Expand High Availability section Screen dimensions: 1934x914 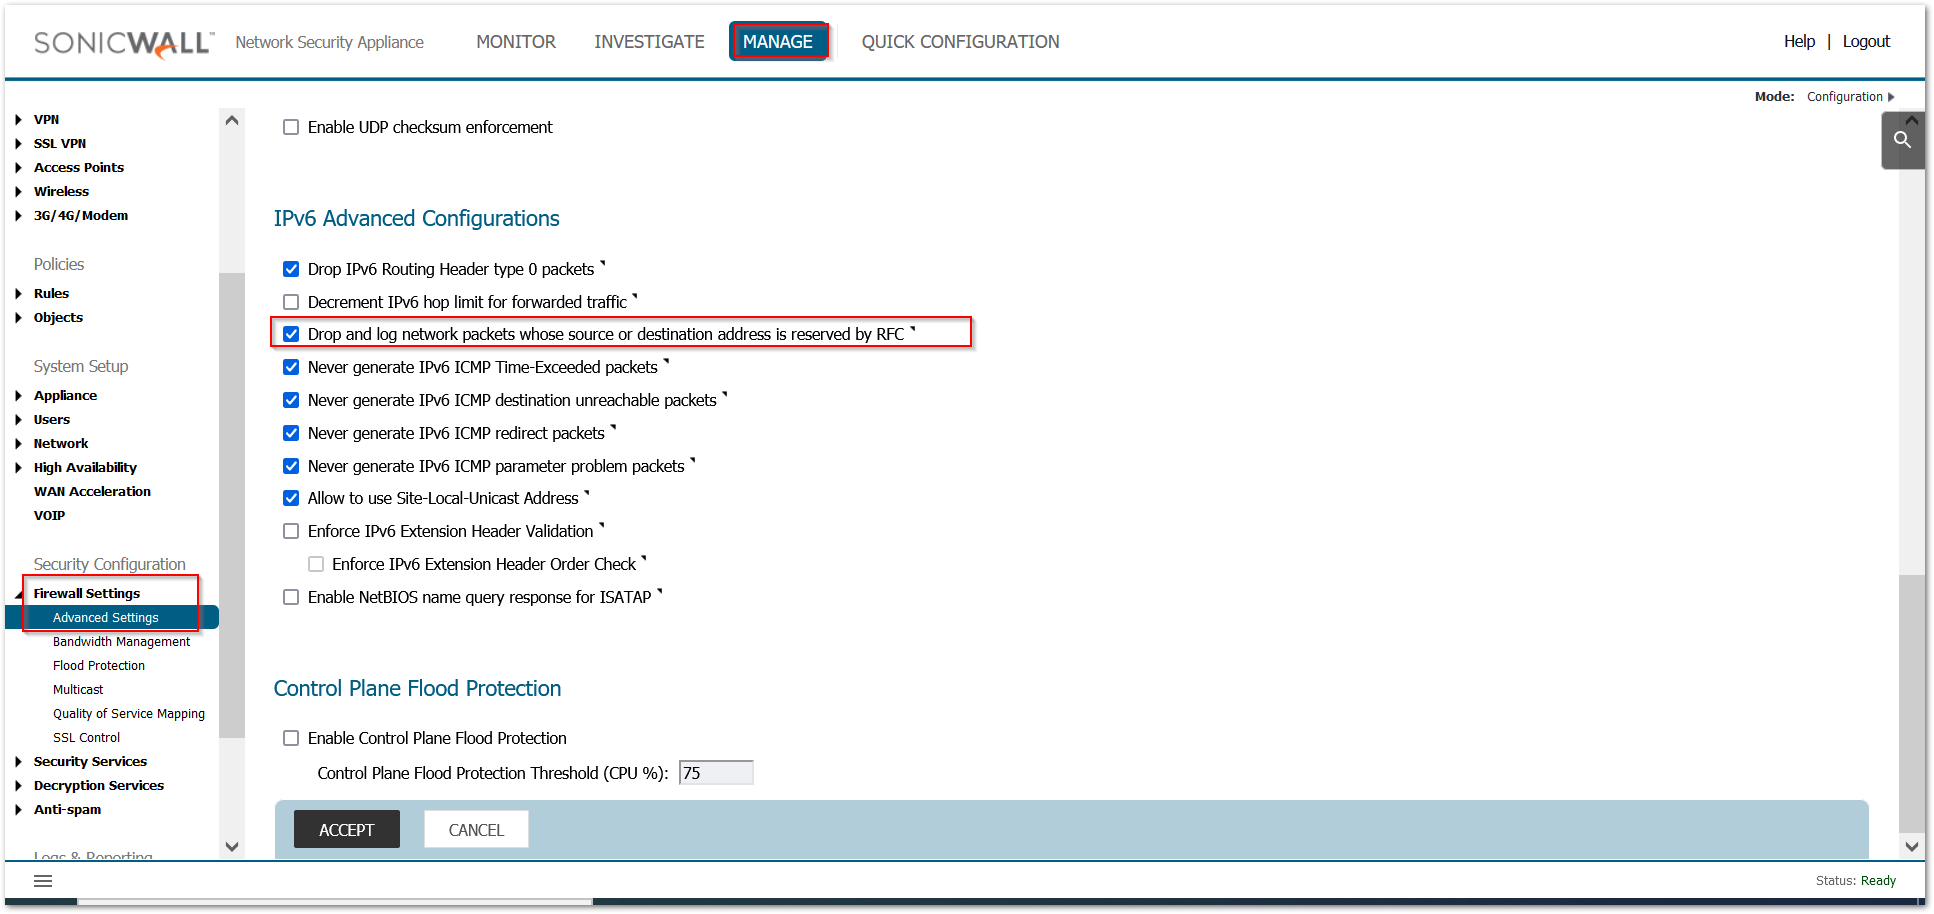(x=19, y=467)
